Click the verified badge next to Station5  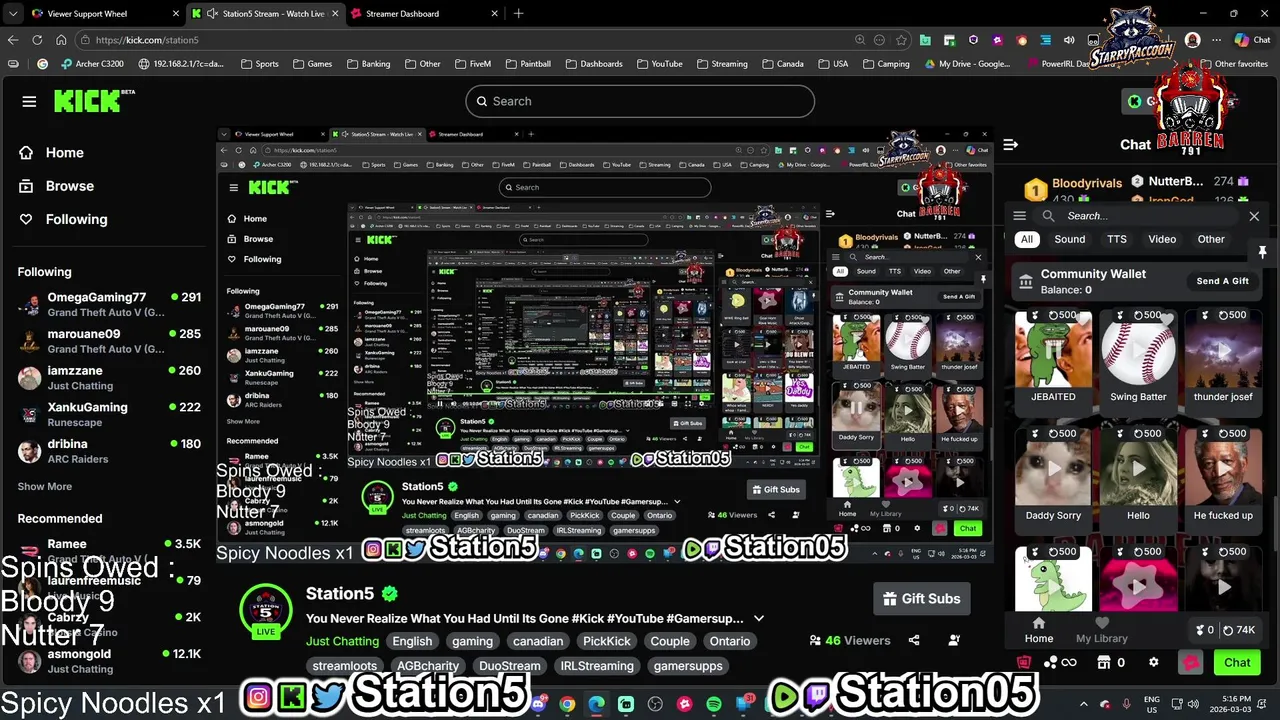tap(390, 594)
